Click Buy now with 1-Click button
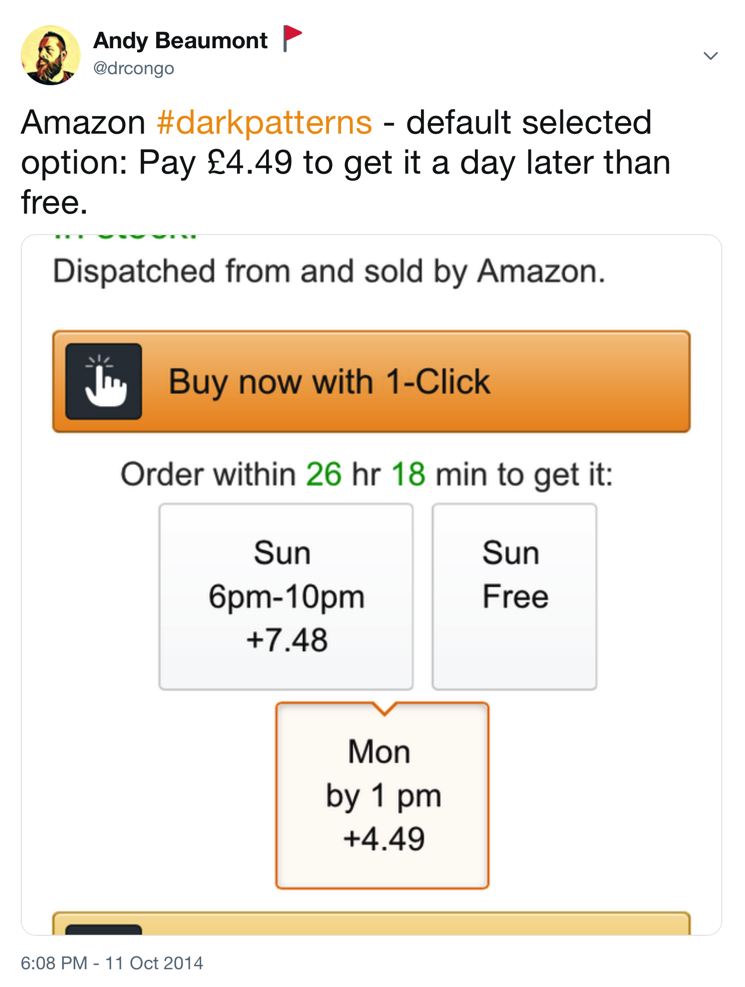Image resolution: width=745 pixels, height=987 pixels. point(371,381)
